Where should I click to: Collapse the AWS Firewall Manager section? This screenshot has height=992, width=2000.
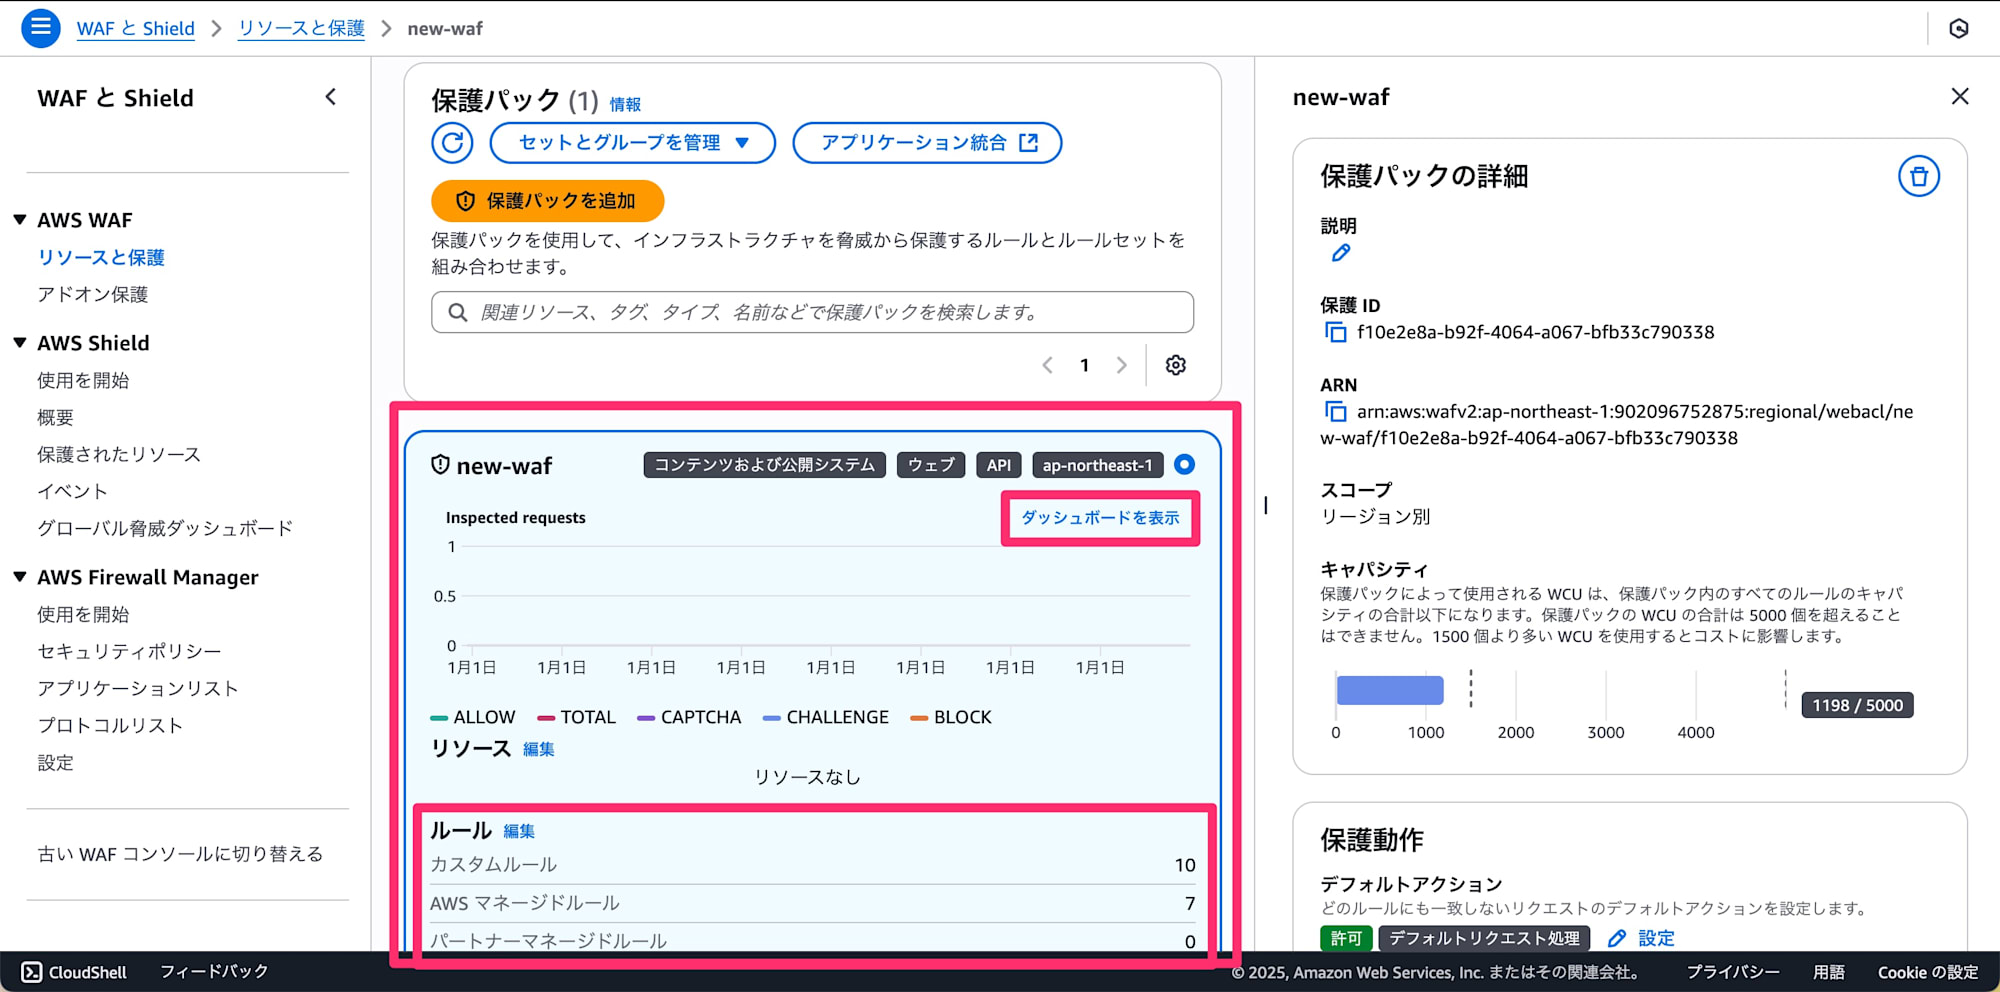tap(20, 577)
